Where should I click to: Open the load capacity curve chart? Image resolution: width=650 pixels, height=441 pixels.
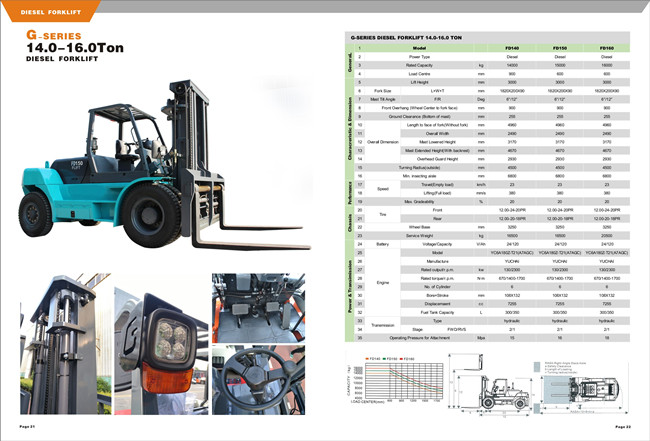coord(396,381)
